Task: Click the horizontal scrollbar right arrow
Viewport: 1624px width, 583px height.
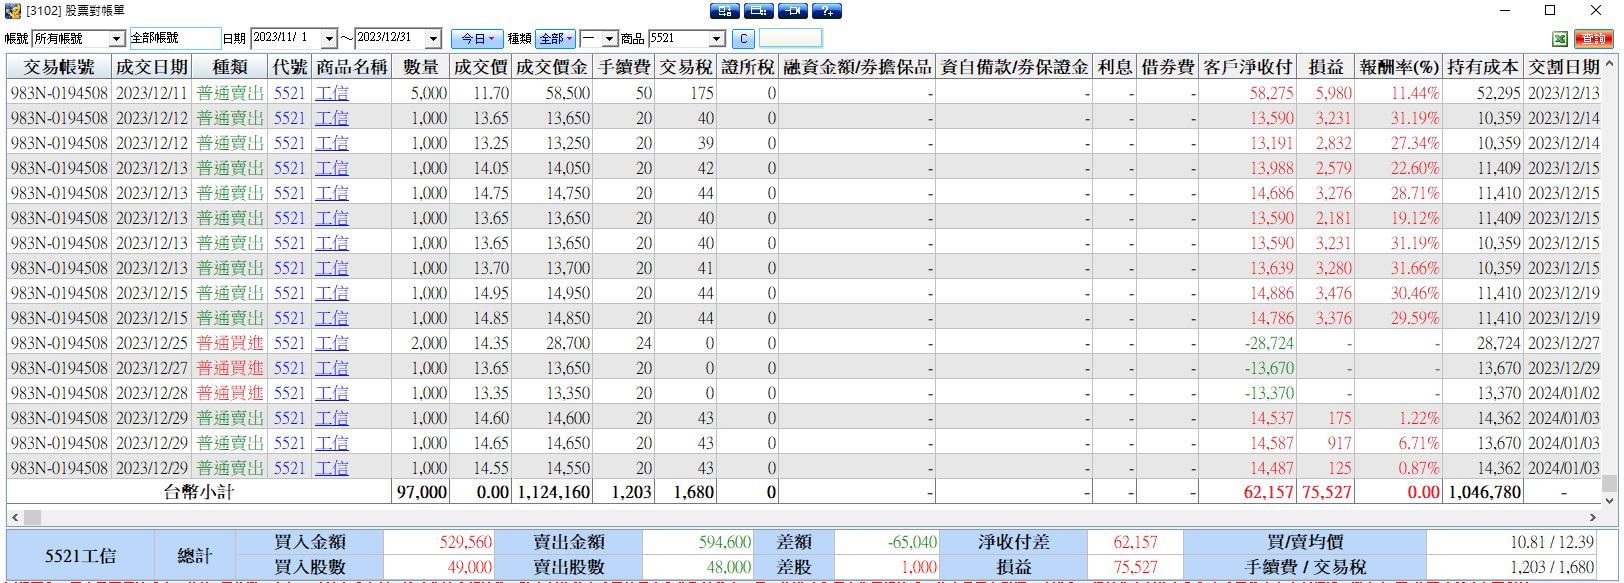Action: point(1592,517)
